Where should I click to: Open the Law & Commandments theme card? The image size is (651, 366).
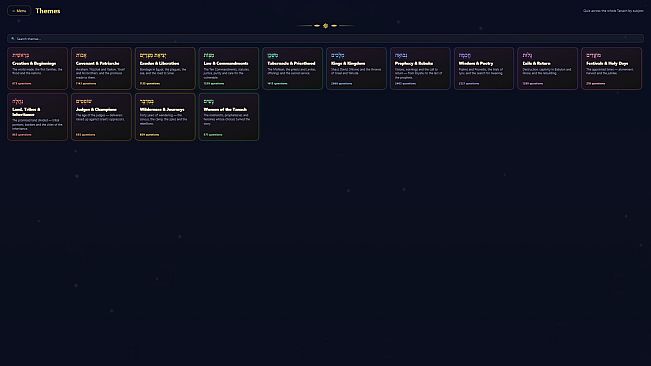click(x=229, y=68)
